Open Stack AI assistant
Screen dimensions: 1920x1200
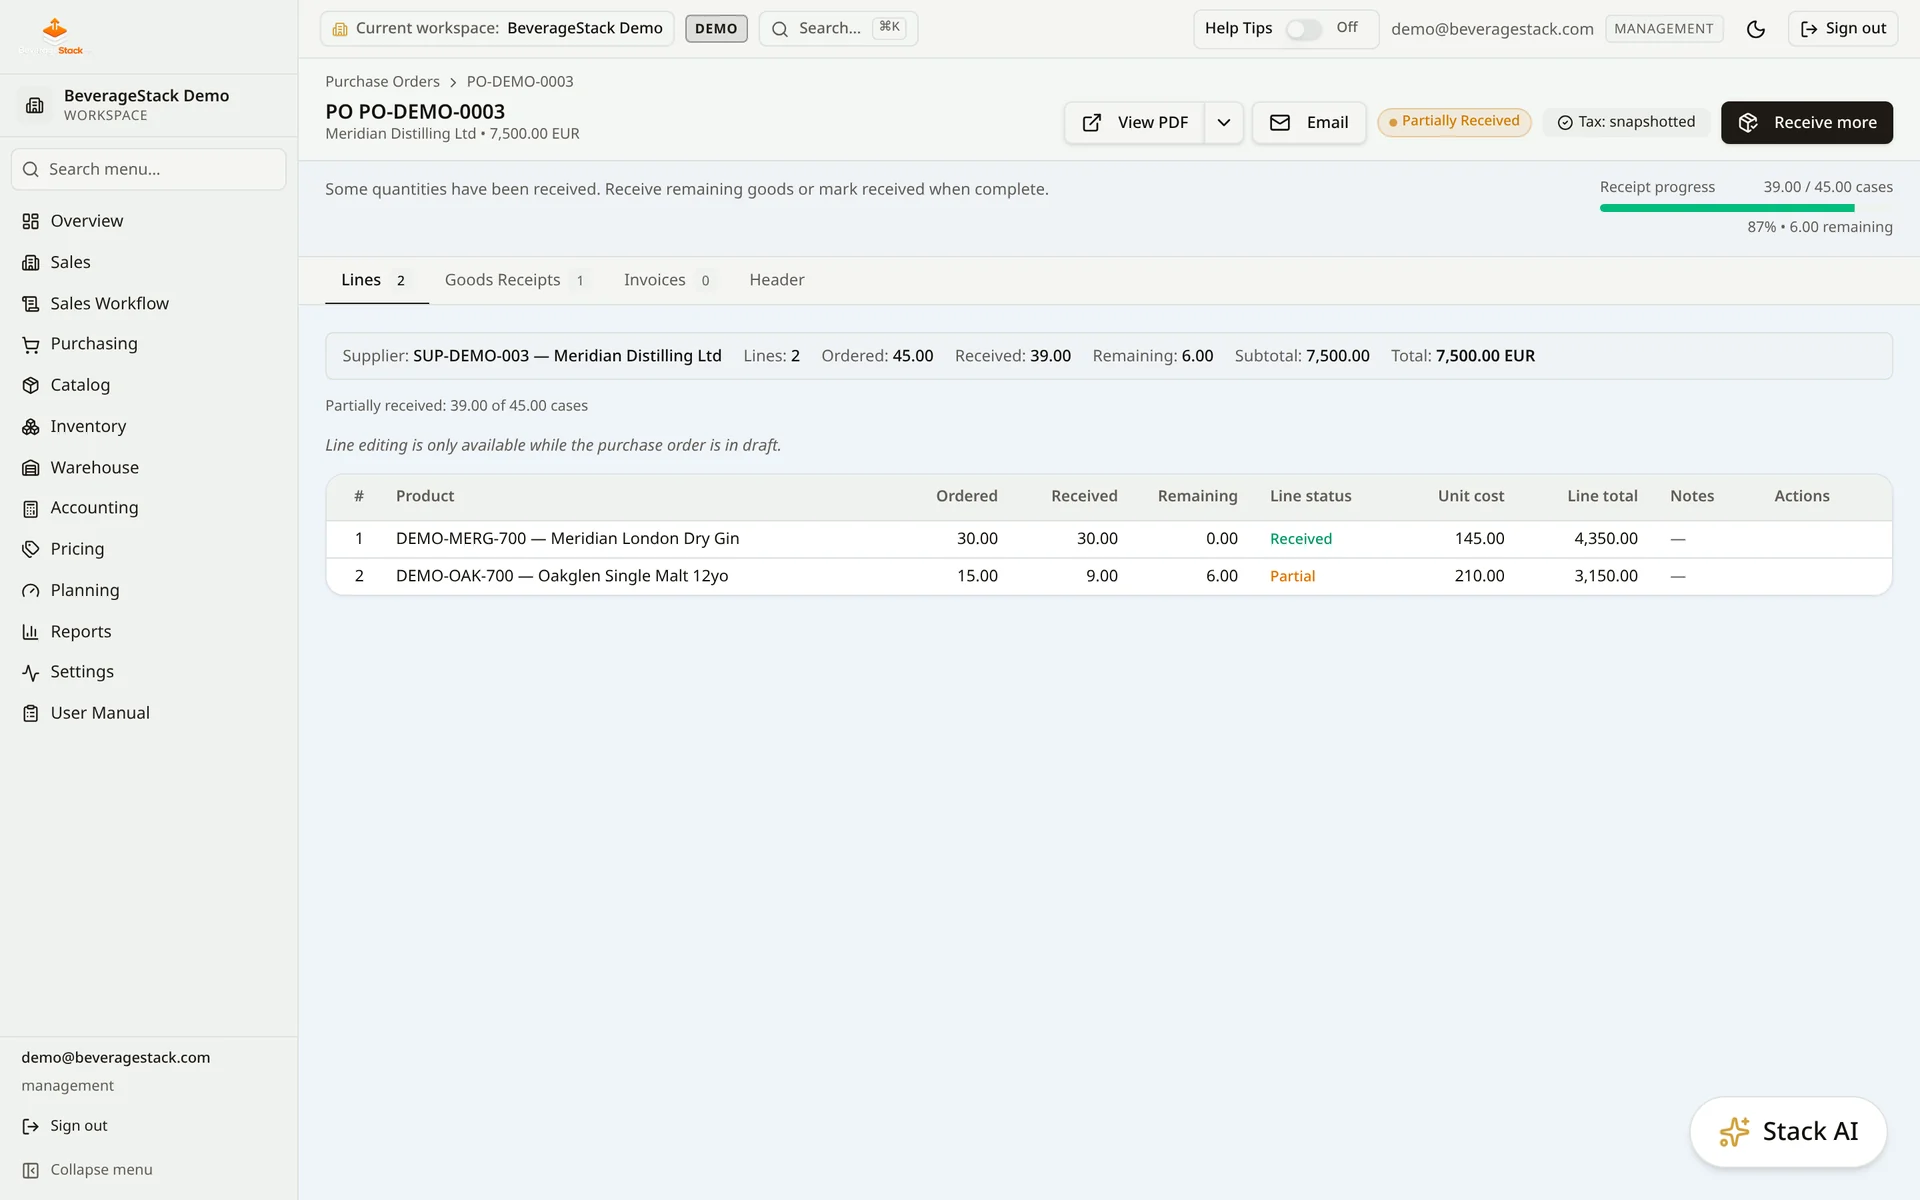coord(1788,1132)
